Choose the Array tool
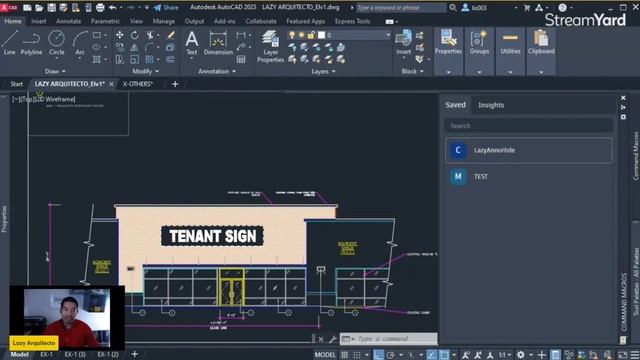 (x=149, y=60)
